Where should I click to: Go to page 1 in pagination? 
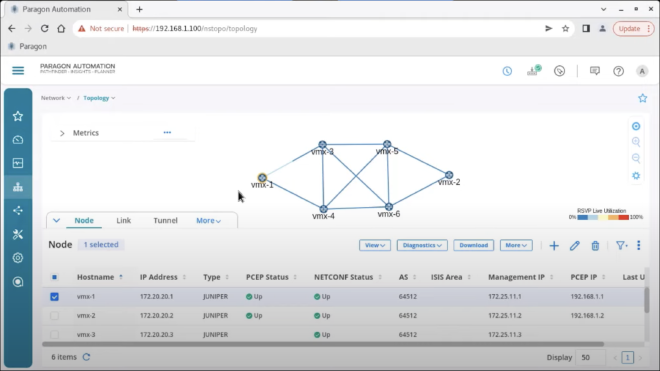(x=627, y=358)
